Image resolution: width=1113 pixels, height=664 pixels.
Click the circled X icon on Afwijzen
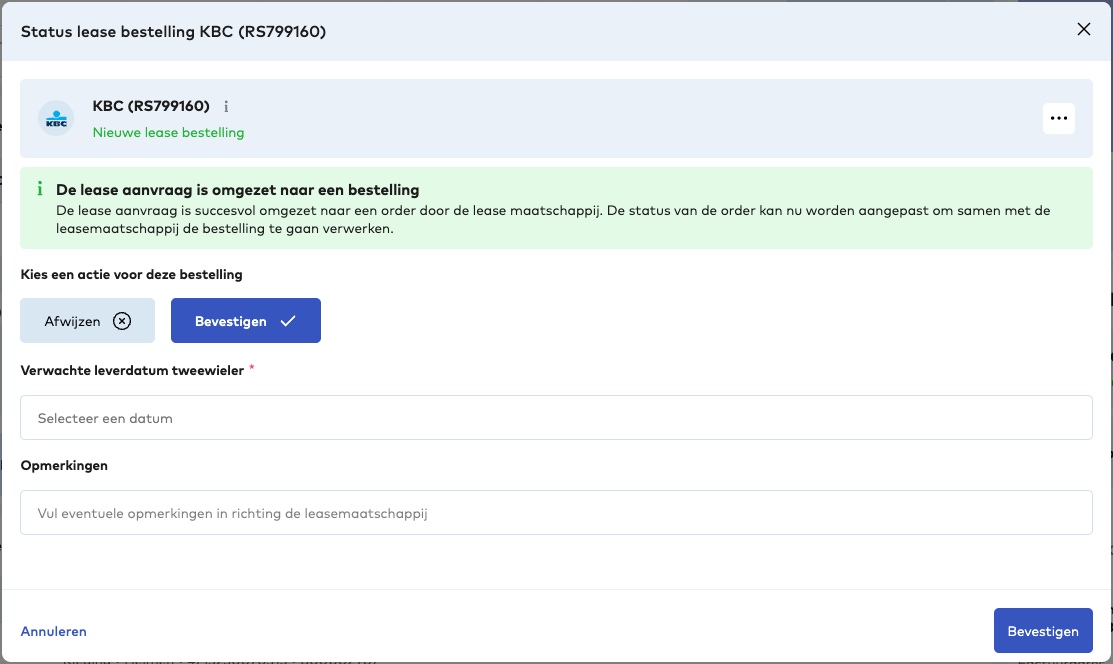[x=122, y=321]
